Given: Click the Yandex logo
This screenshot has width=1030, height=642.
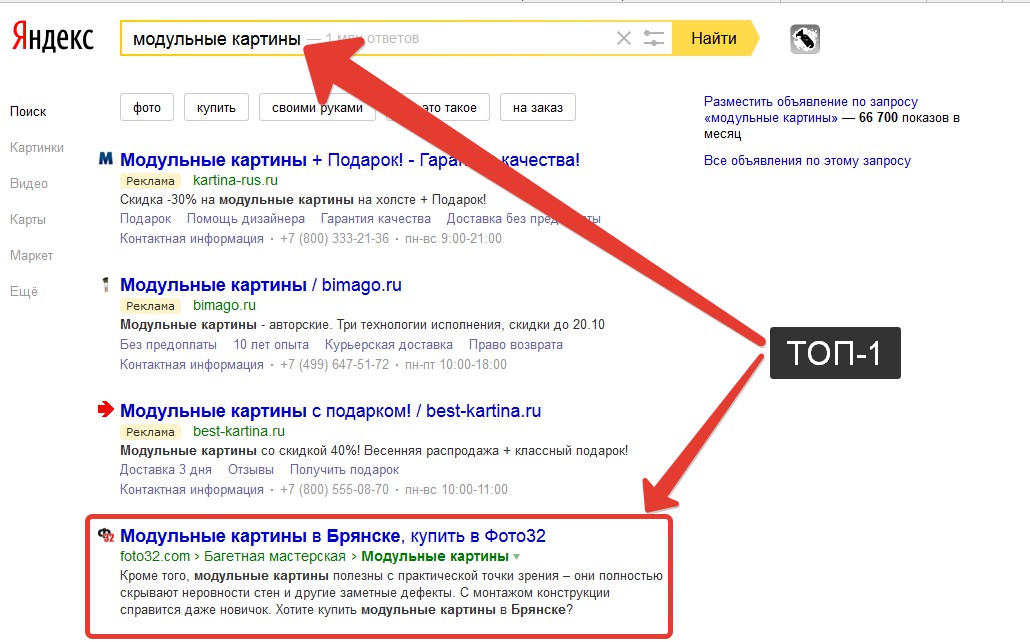Looking at the screenshot, I should click(x=53, y=37).
